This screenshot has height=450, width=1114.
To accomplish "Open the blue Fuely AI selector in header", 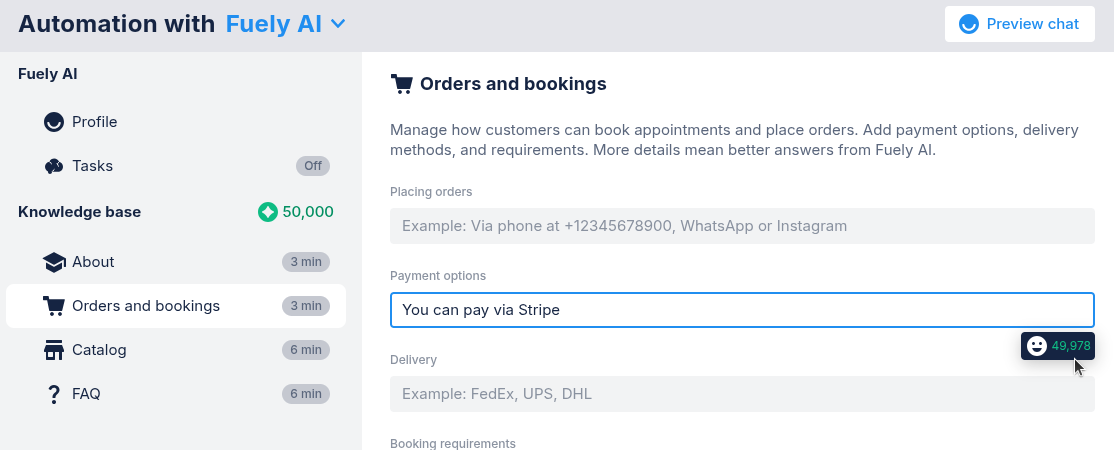I will [x=274, y=24].
